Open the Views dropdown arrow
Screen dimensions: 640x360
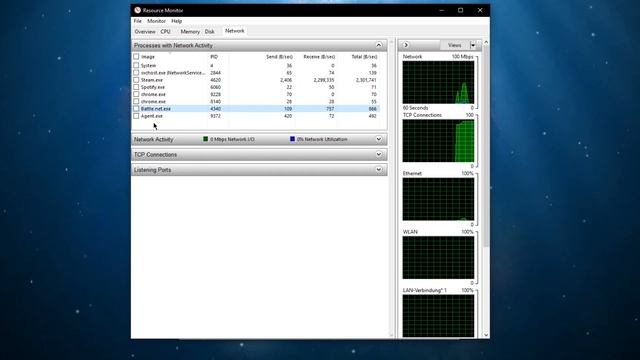pos(473,45)
